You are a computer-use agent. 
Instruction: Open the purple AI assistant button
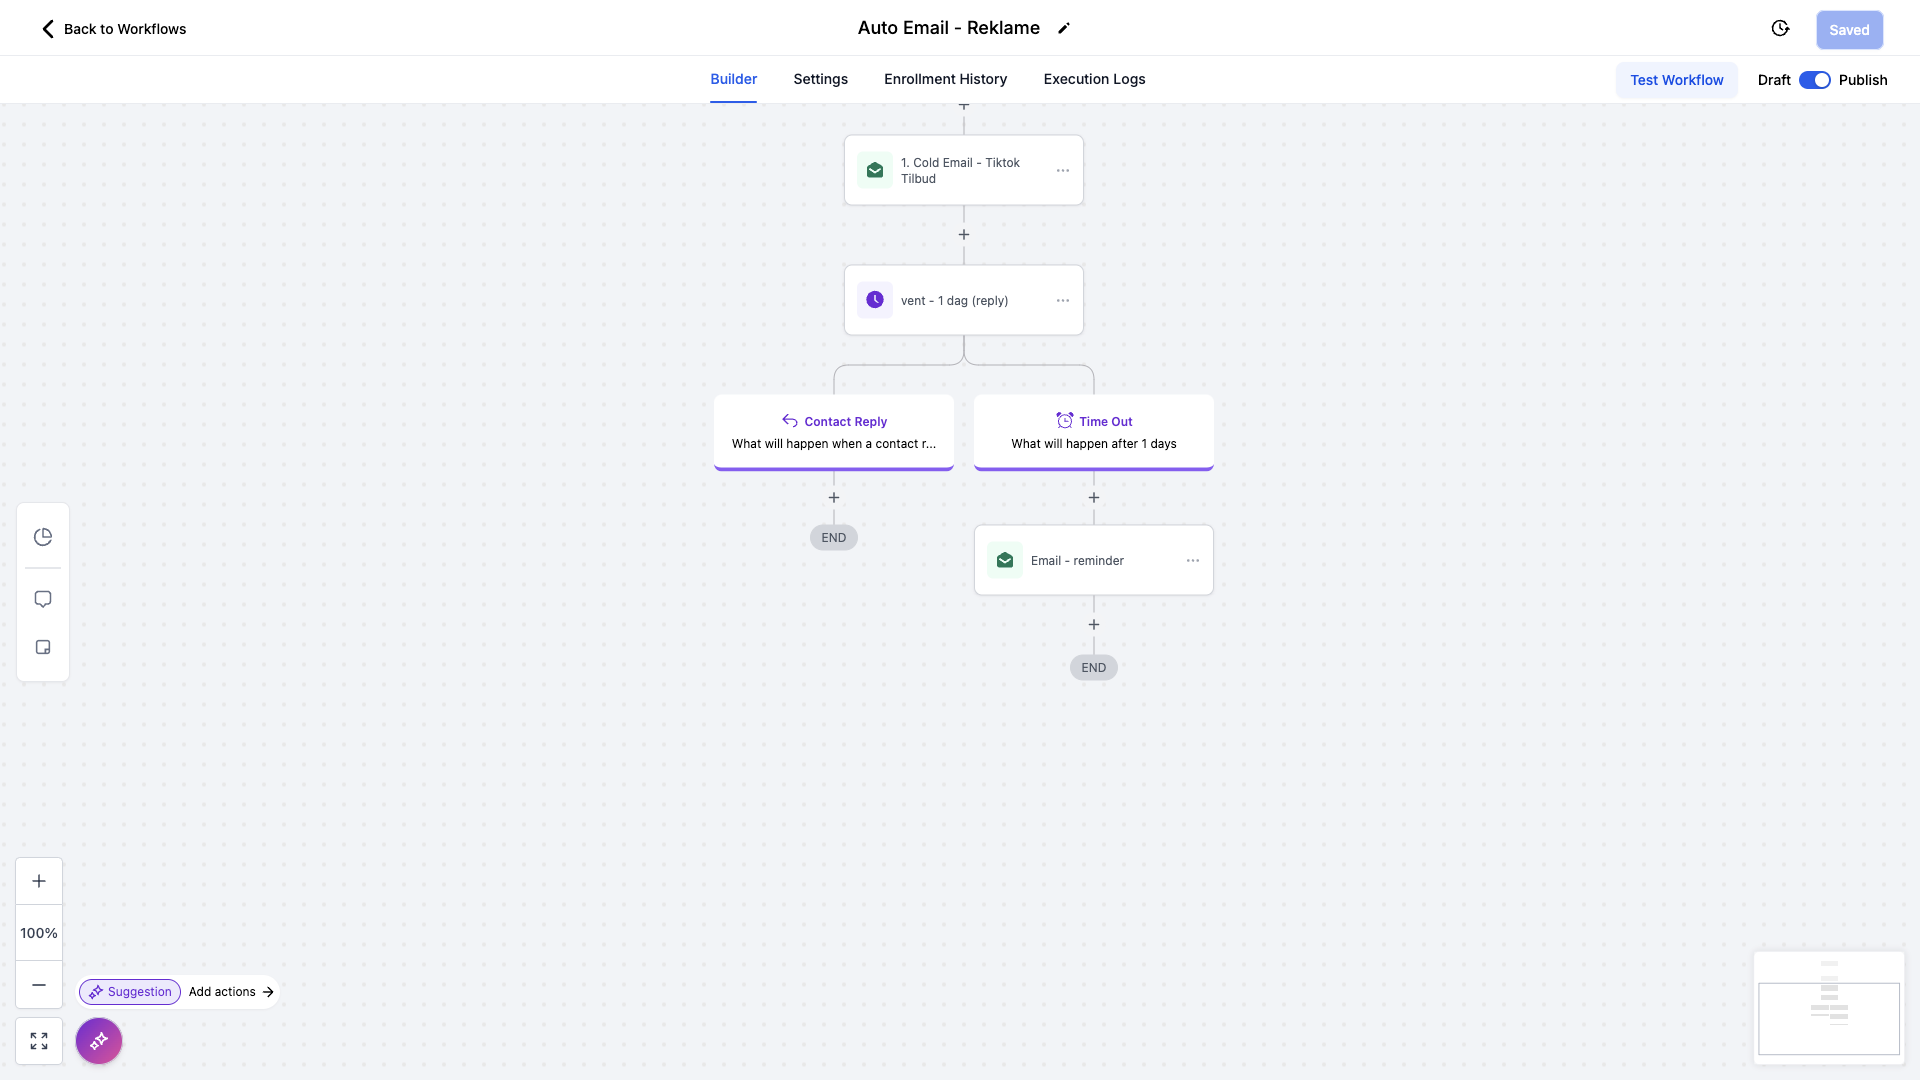tap(99, 1041)
